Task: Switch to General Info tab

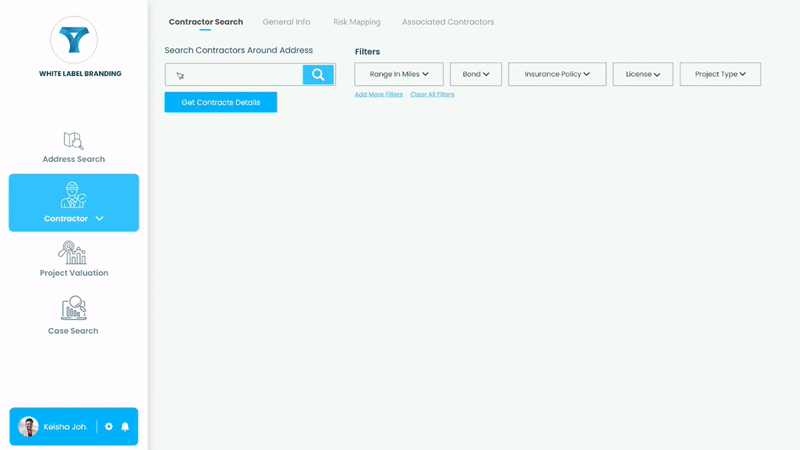Action: (x=286, y=22)
